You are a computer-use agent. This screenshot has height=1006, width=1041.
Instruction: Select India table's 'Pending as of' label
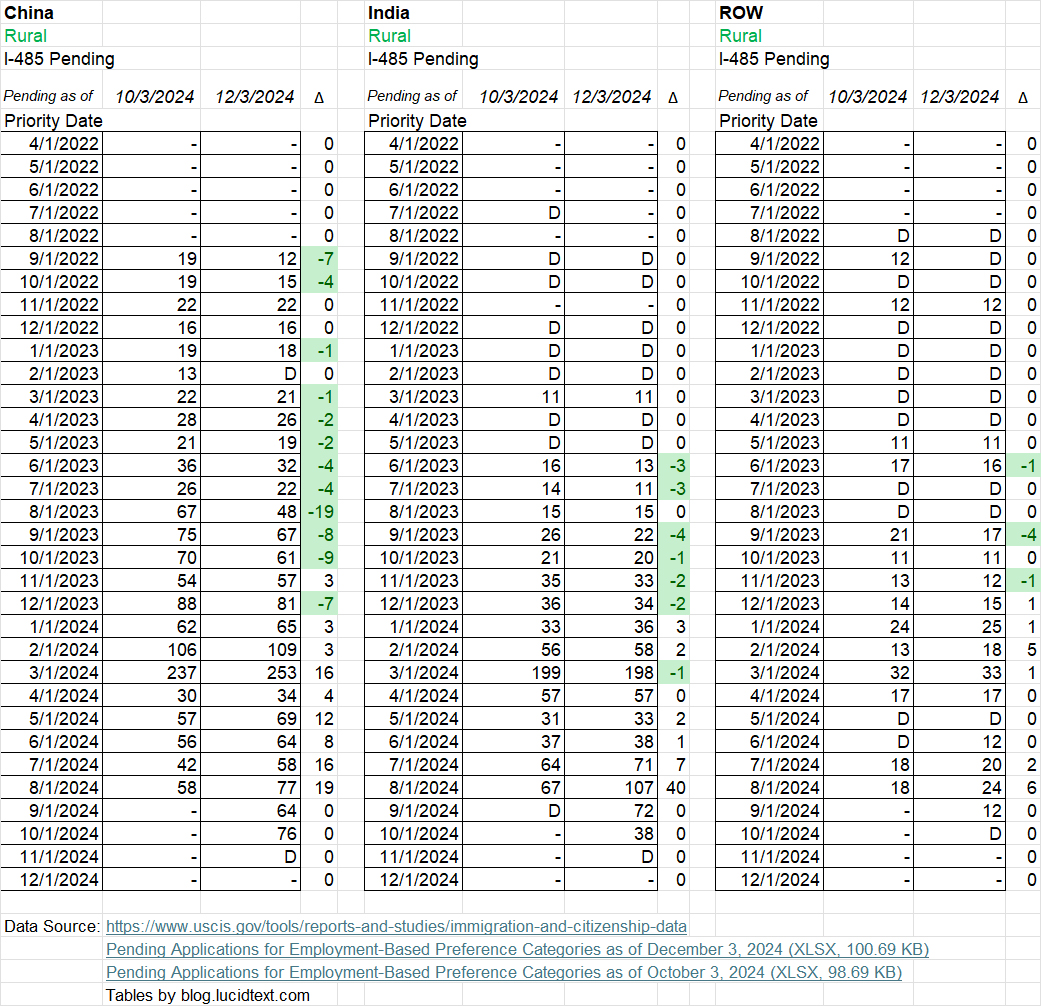(412, 97)
